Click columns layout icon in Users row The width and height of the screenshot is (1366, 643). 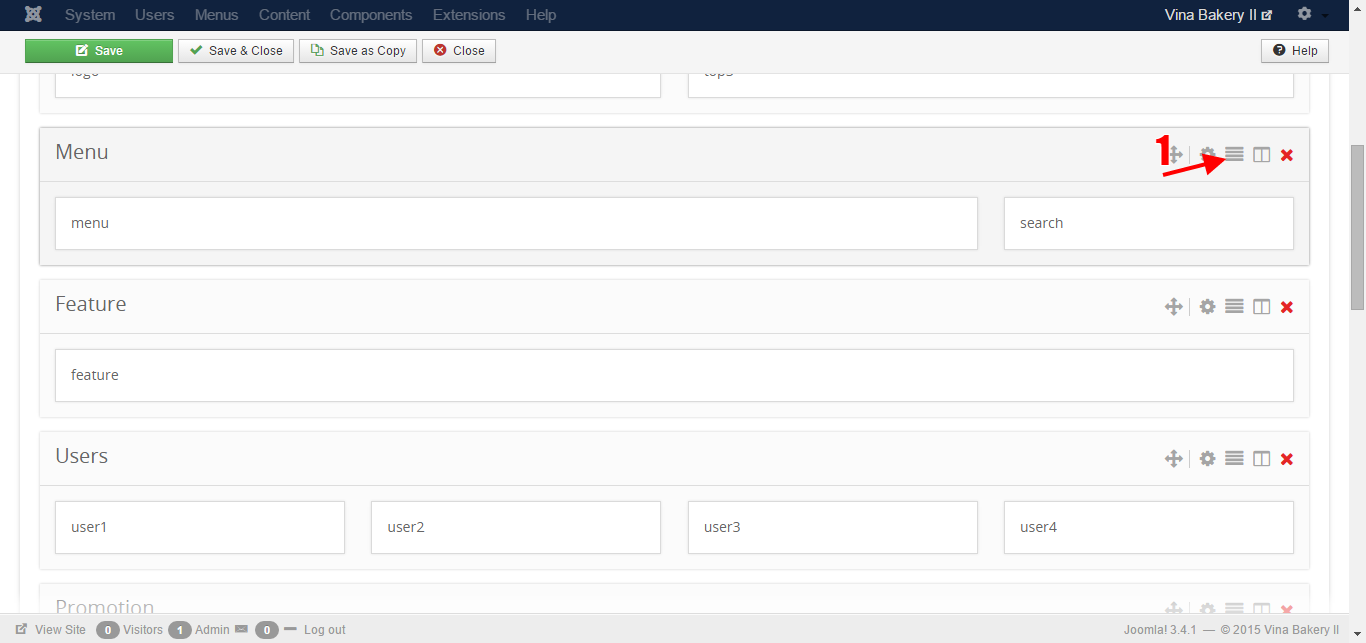pos(1262,459)
